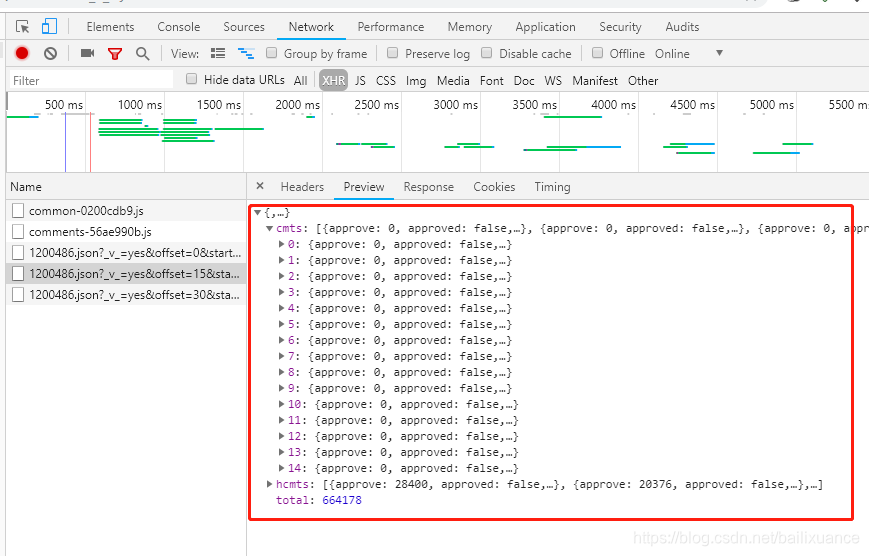The width and height of the screenshot is (869, 556).
Task: Collapse the root JSON object
Action: click(257, 212)
